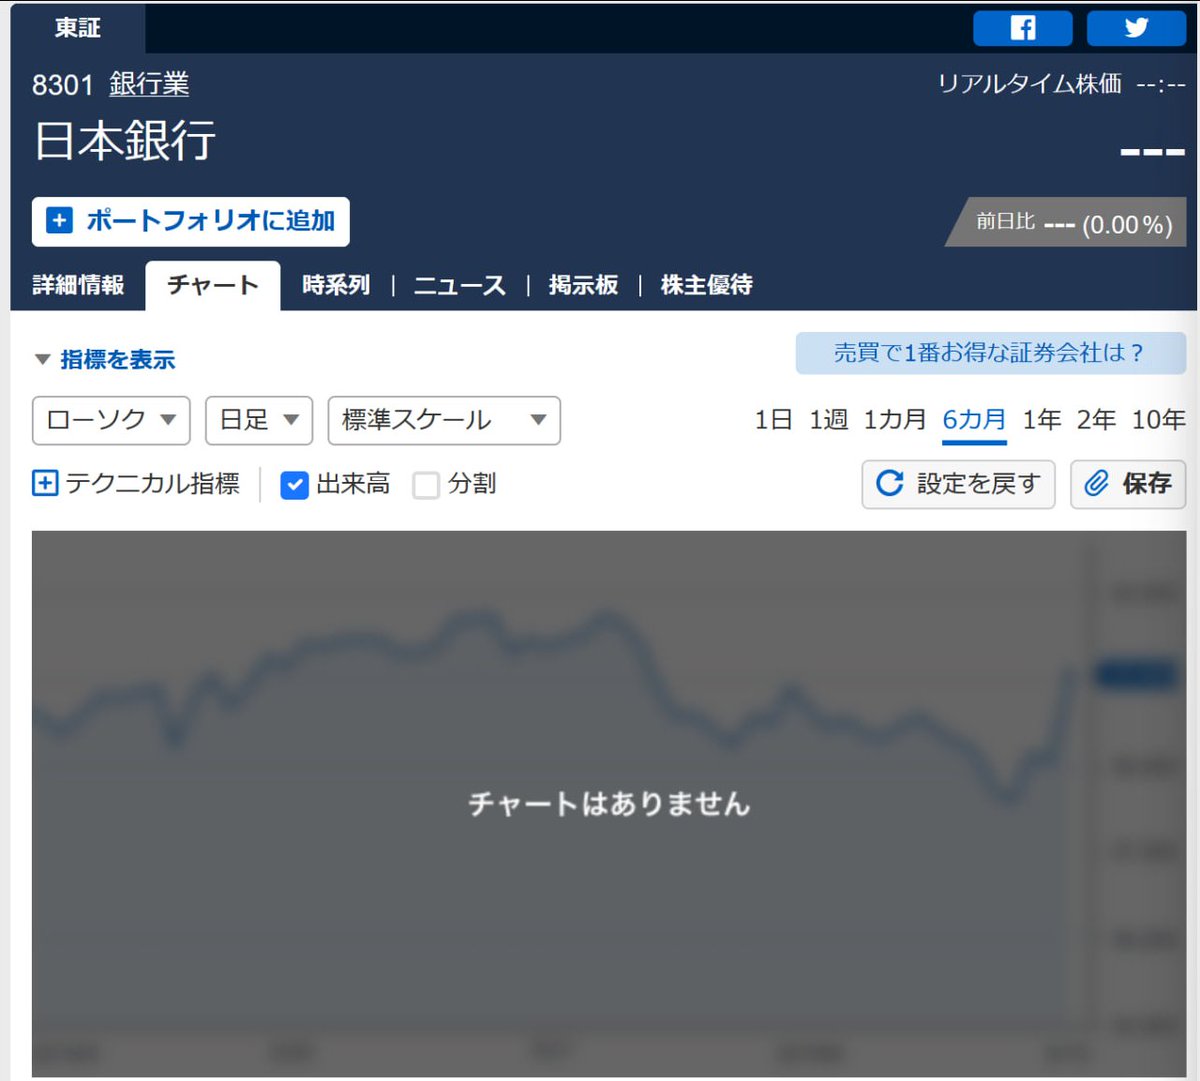Toggle the 出来高 checkbox

click(x=294, y=485)
